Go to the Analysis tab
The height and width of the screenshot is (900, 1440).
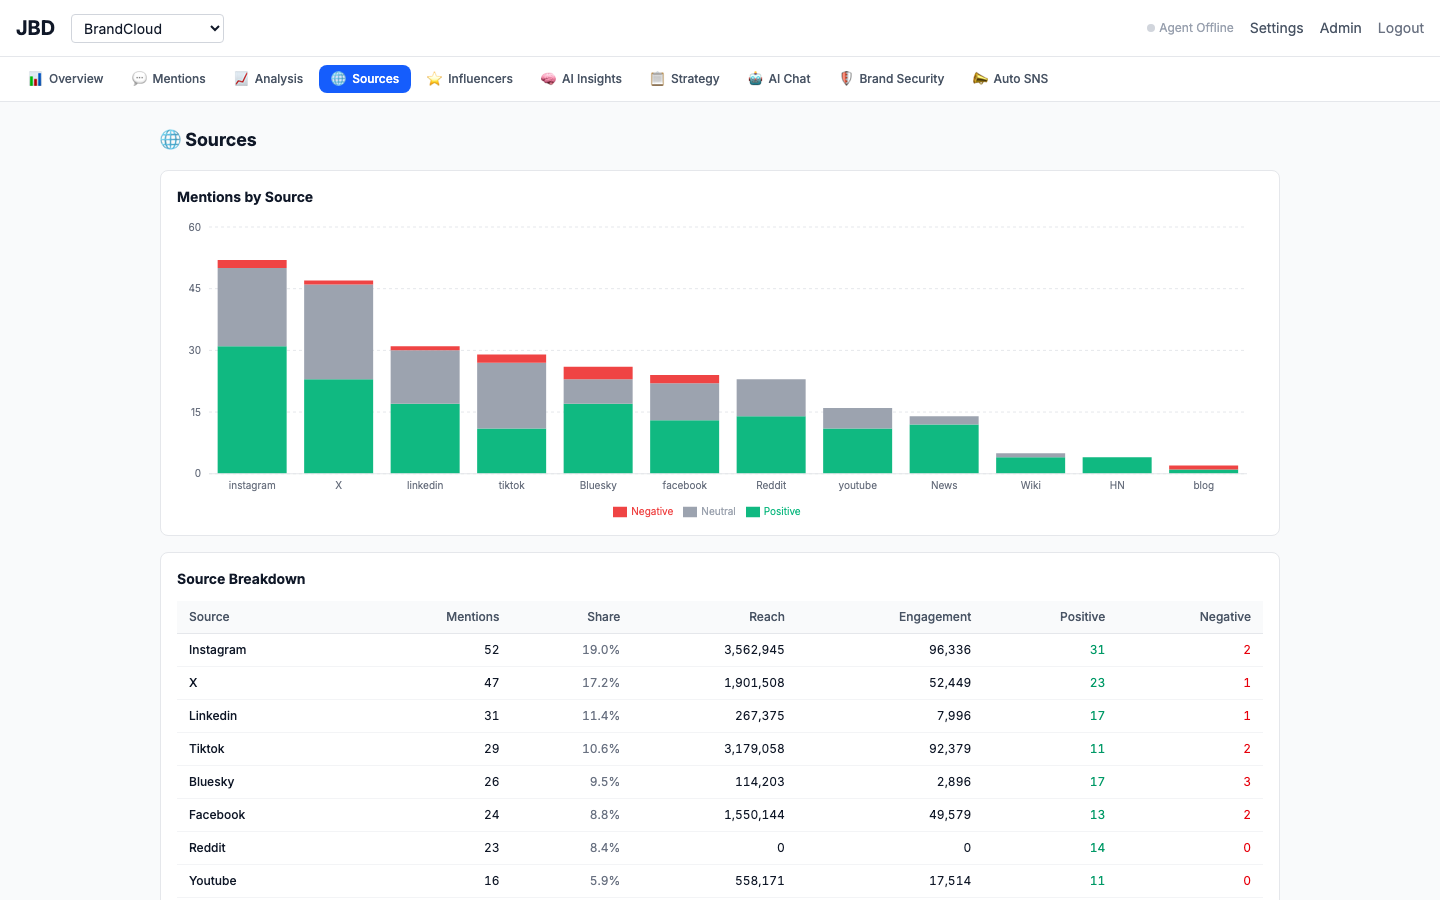[x=269, y=79]
